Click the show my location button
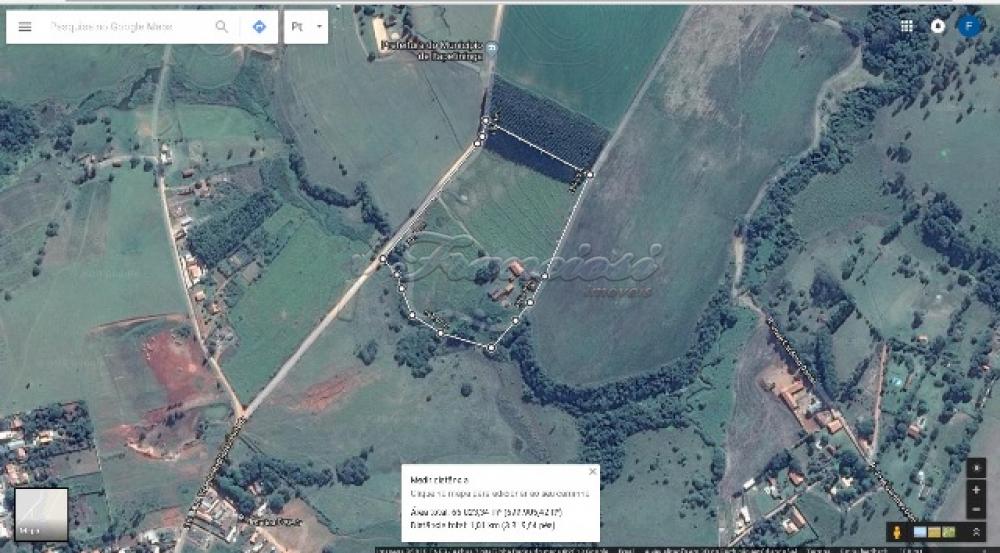The image size is (1000, 553). coord(976,467)
